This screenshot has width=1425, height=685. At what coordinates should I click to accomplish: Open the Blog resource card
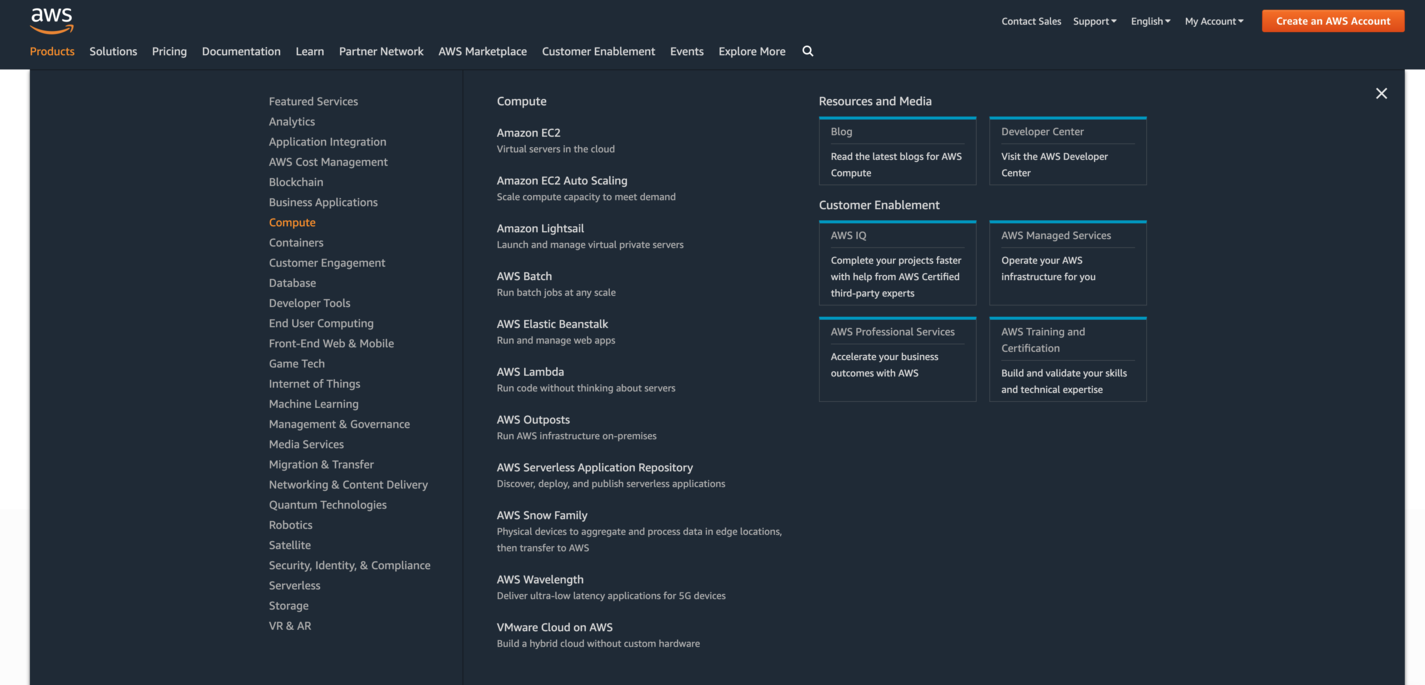click(897, 150)
